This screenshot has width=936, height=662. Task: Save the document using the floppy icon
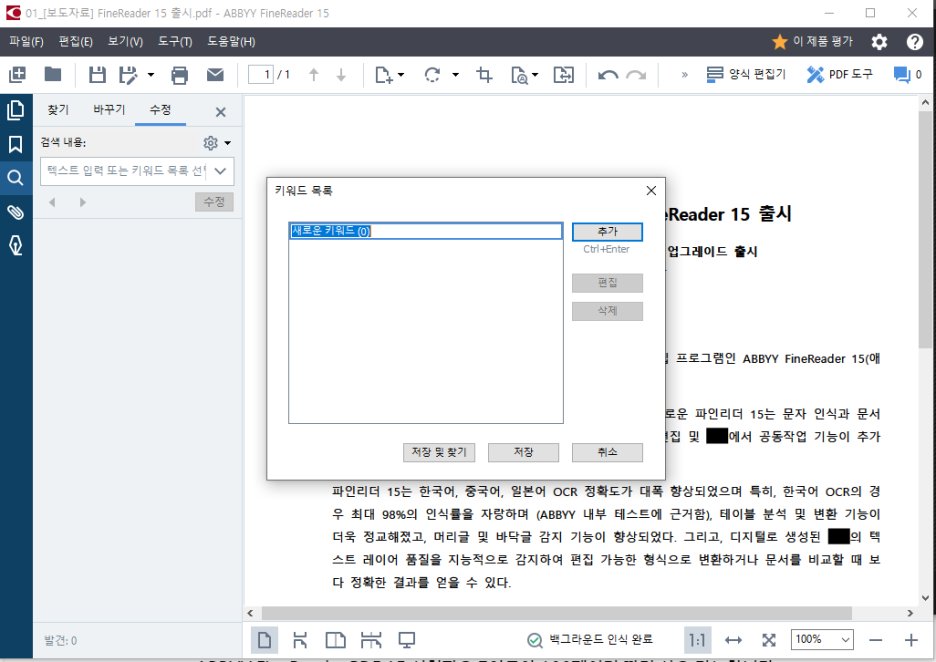coord(97,75)
